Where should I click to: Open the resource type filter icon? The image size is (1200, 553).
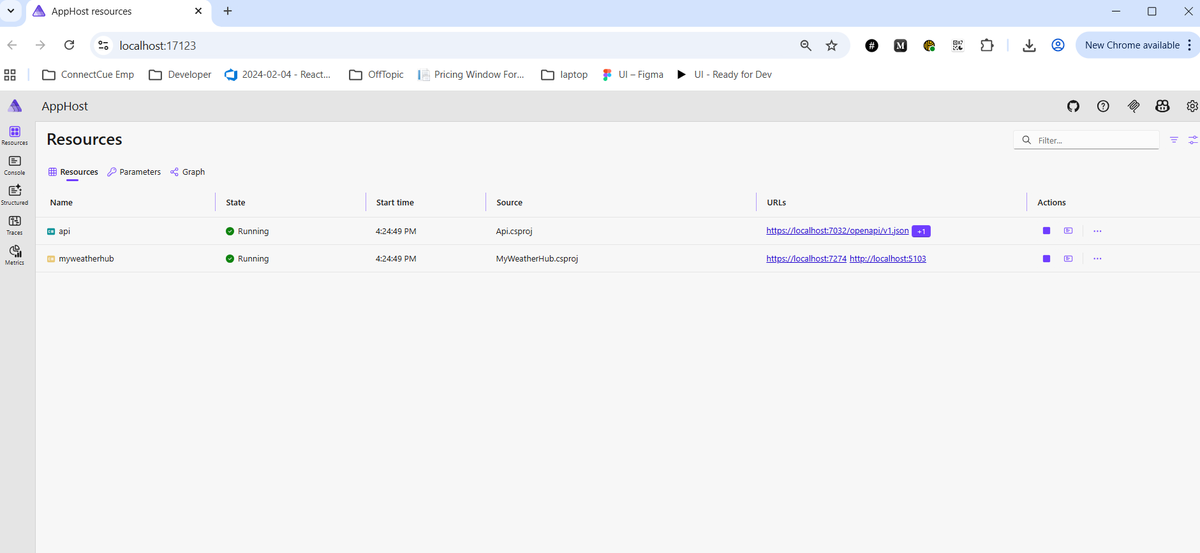point(1174,140)
